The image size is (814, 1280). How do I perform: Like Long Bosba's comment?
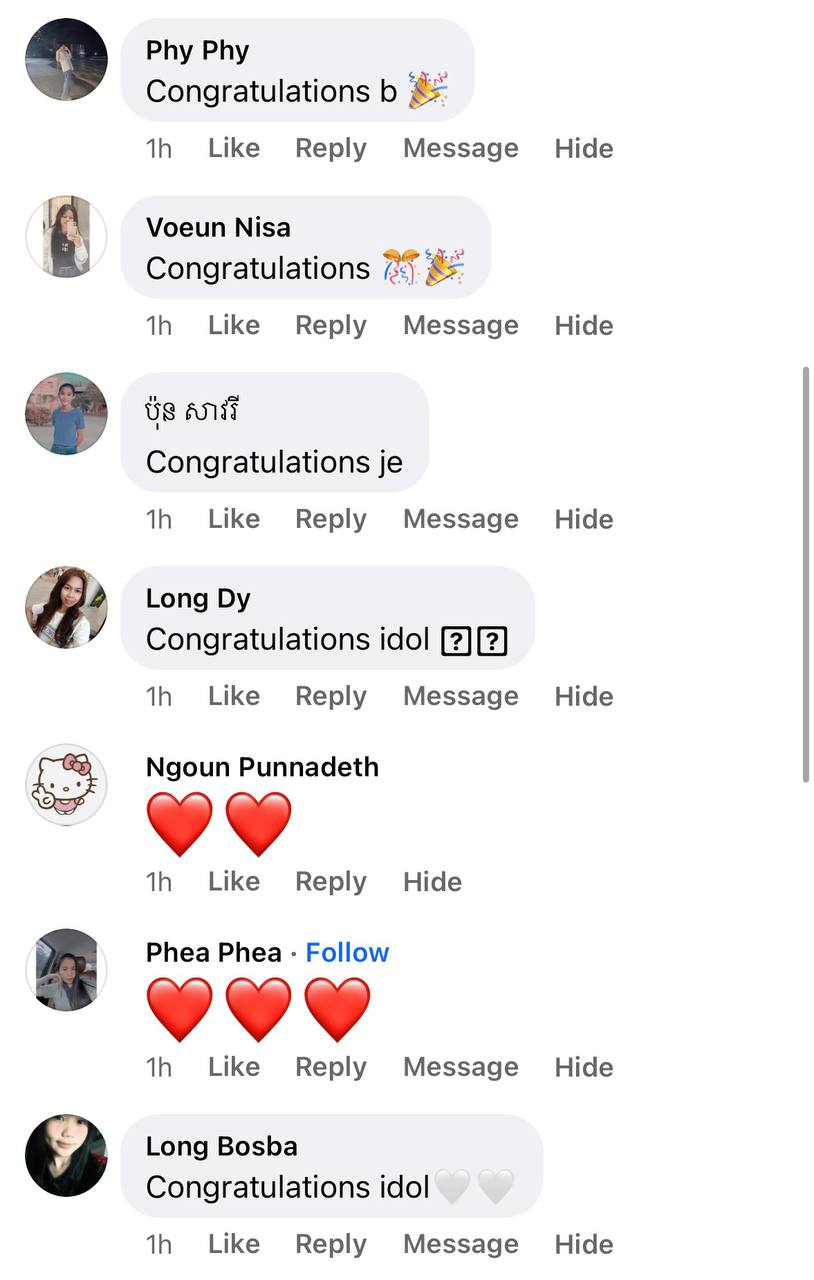(234, 1245)
